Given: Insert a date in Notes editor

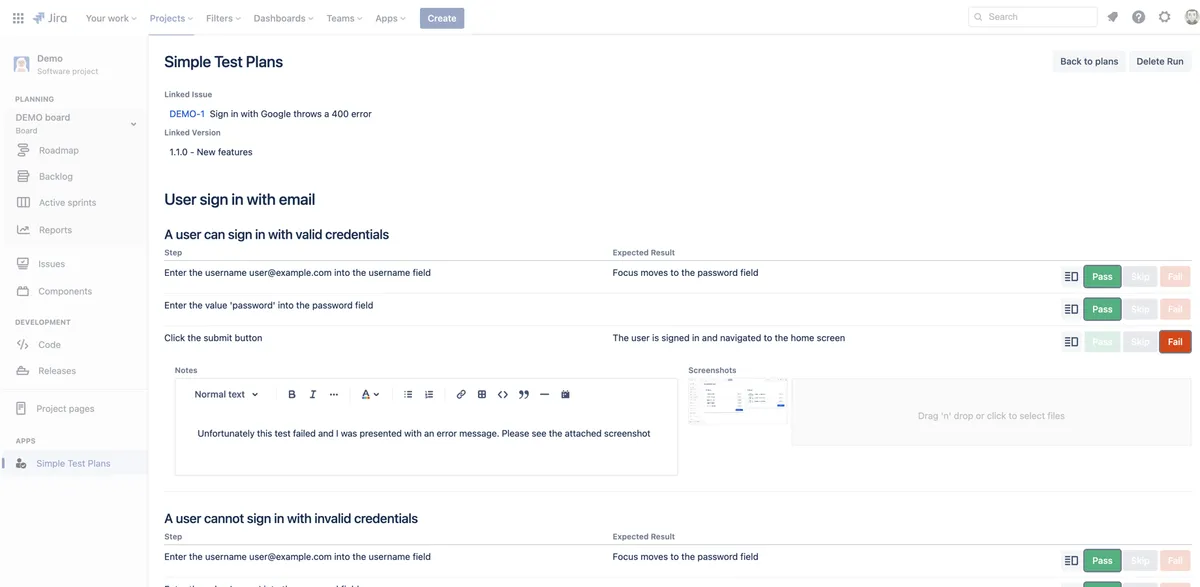Looking at the screenshot, I should (x=565, y=394).
